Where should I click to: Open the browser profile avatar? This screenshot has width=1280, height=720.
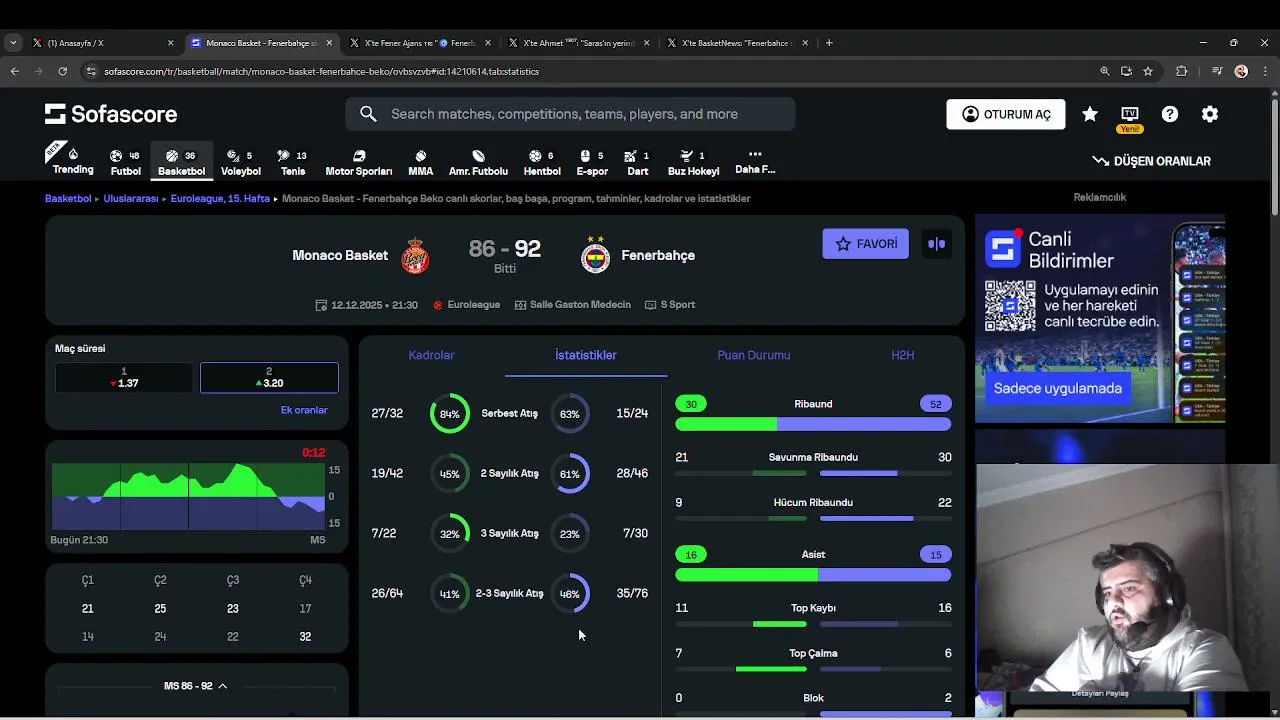(1241, 71)
